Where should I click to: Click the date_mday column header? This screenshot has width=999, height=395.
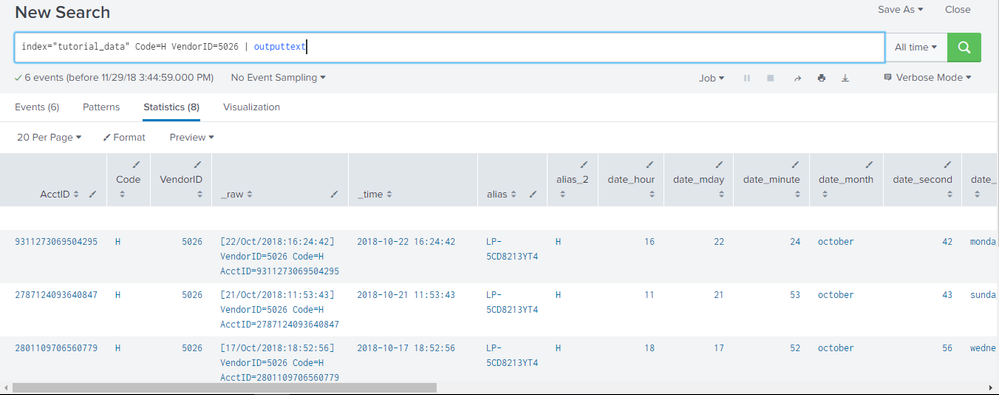pos(698,180)
